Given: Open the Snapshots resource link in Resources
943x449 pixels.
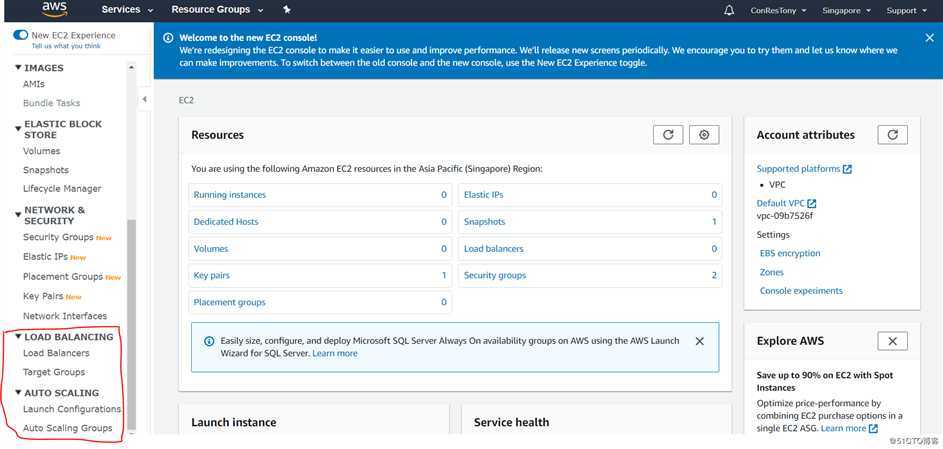Looking at the screenshot, I should point(484,222).
